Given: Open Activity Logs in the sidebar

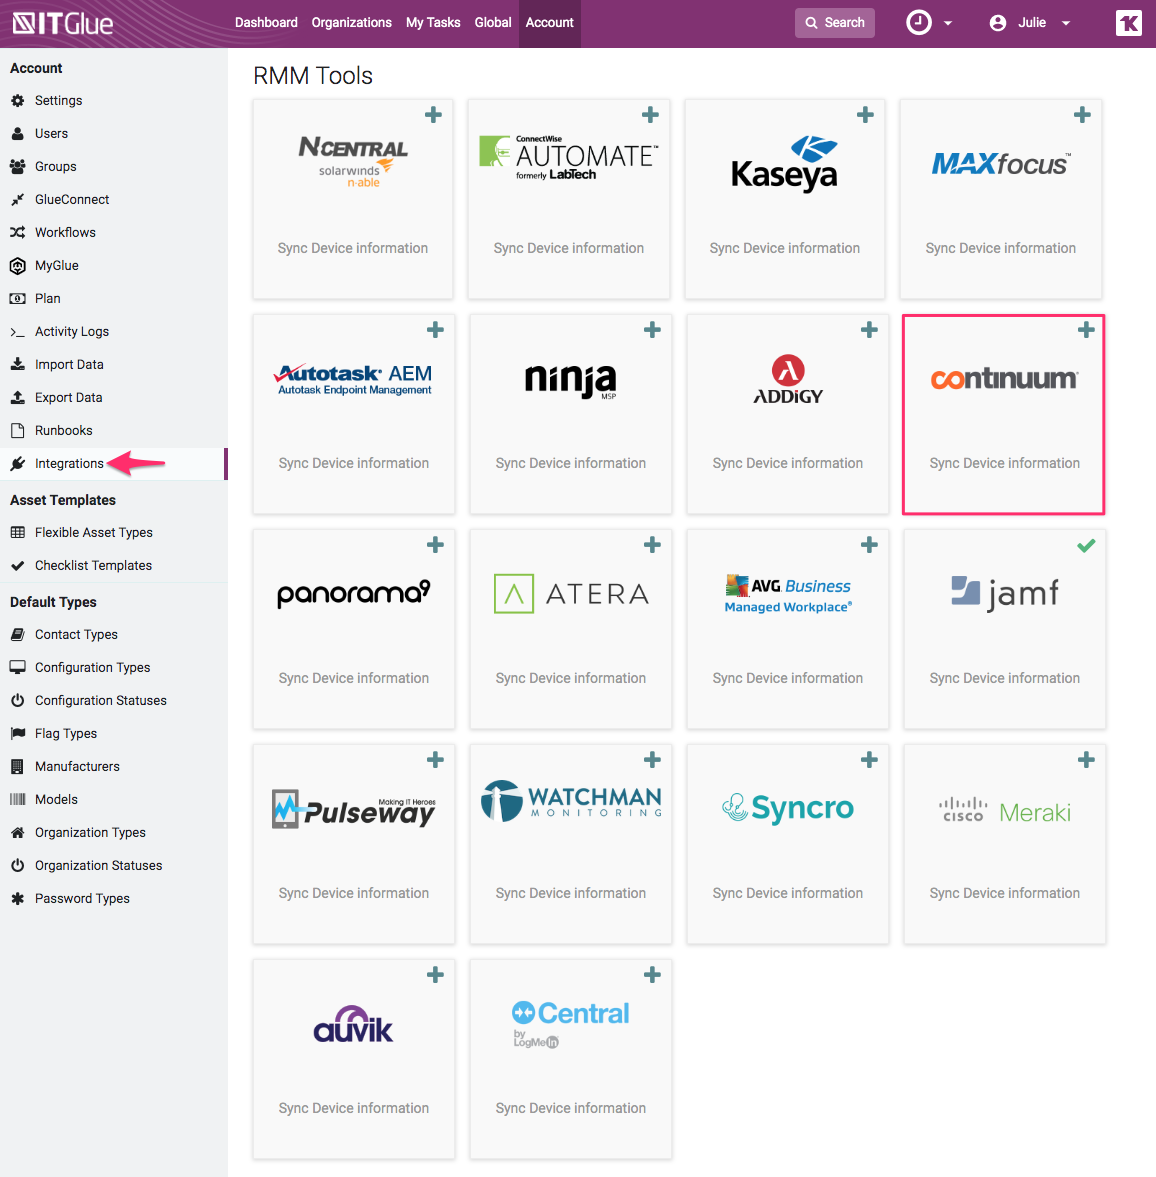Looking at the screenshot, I should (113, 332).
